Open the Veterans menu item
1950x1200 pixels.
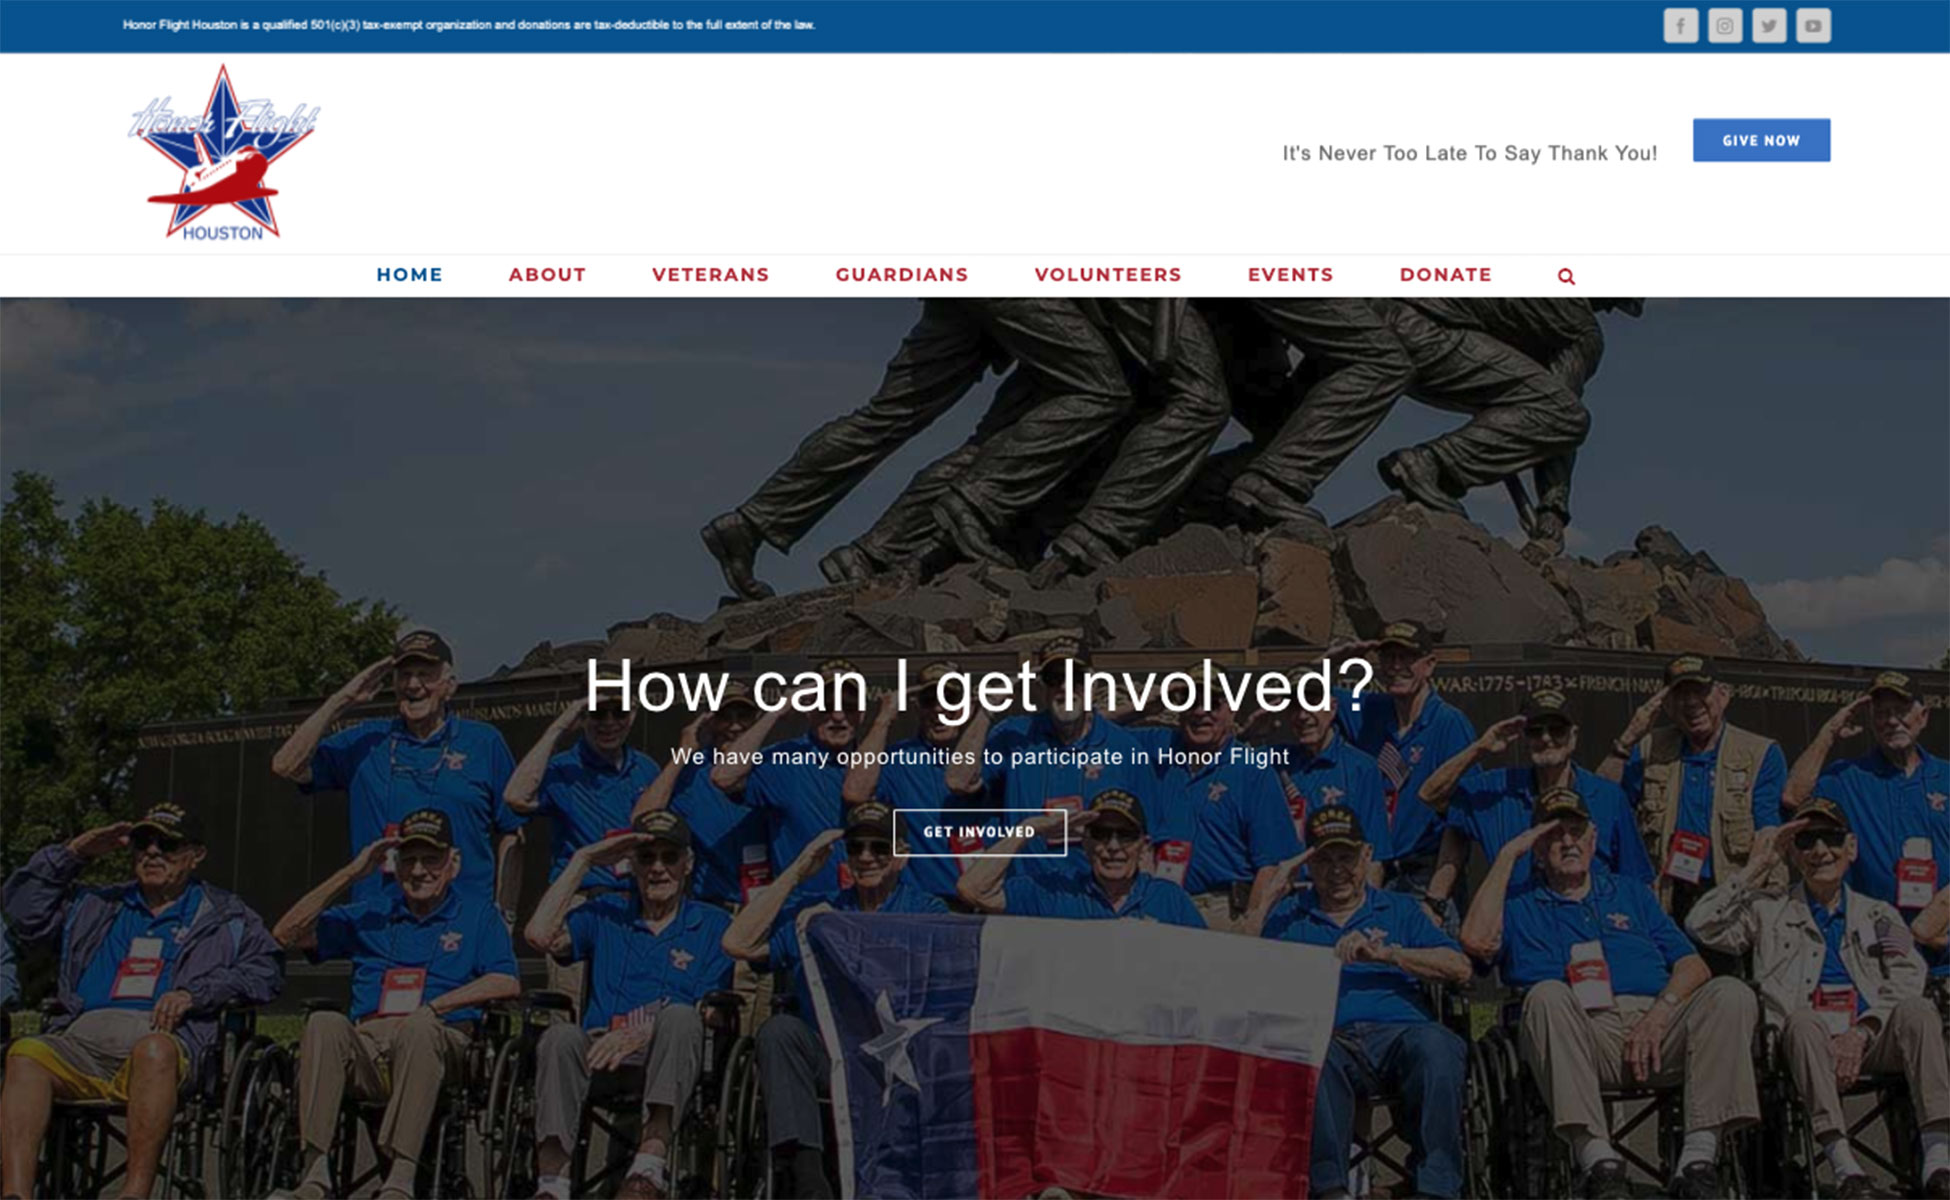pos(710,275)
